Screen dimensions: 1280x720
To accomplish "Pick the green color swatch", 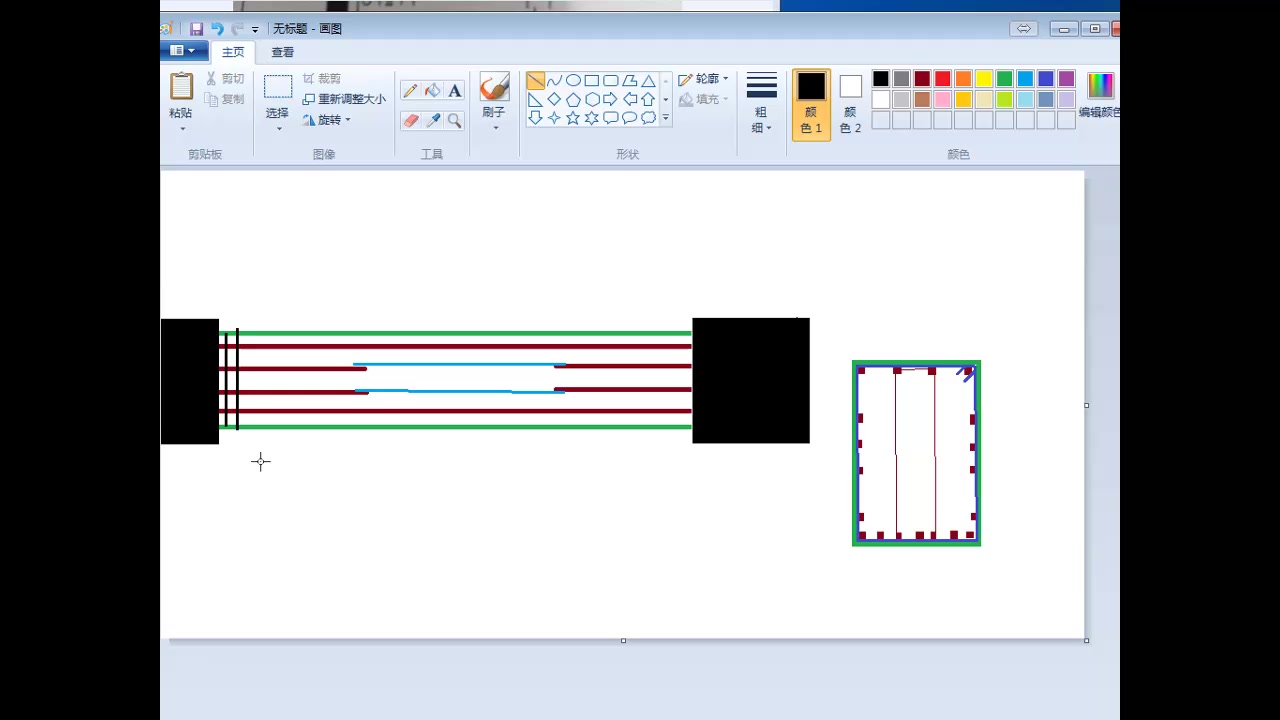I will pyautogui.click(x=1004, y=79).
